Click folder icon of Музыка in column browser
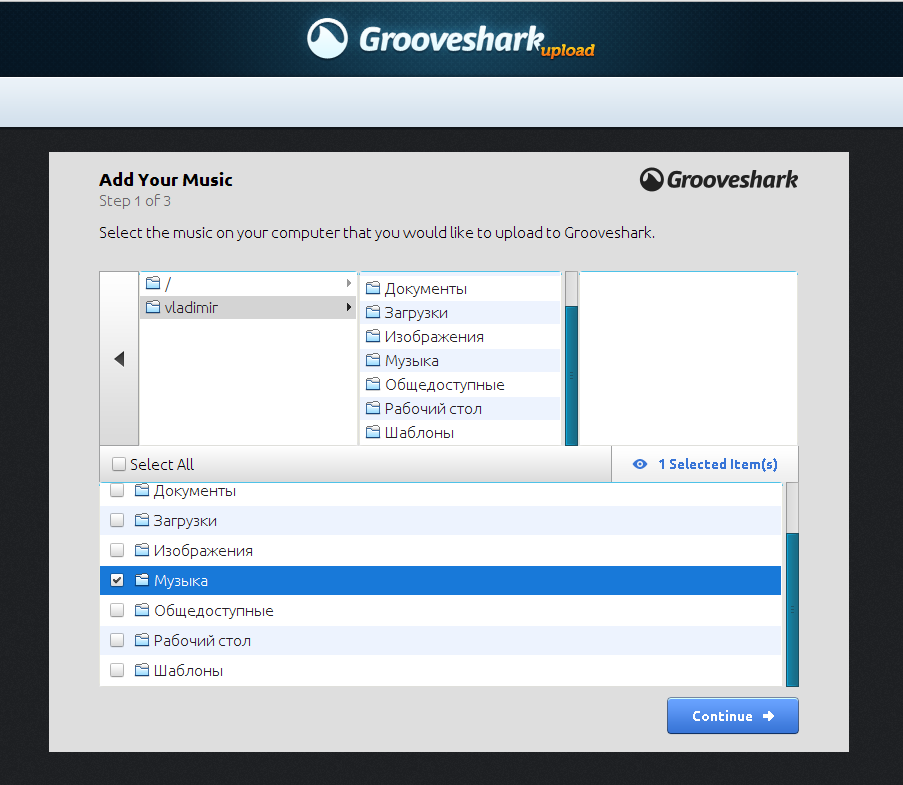 coord(373,360)
